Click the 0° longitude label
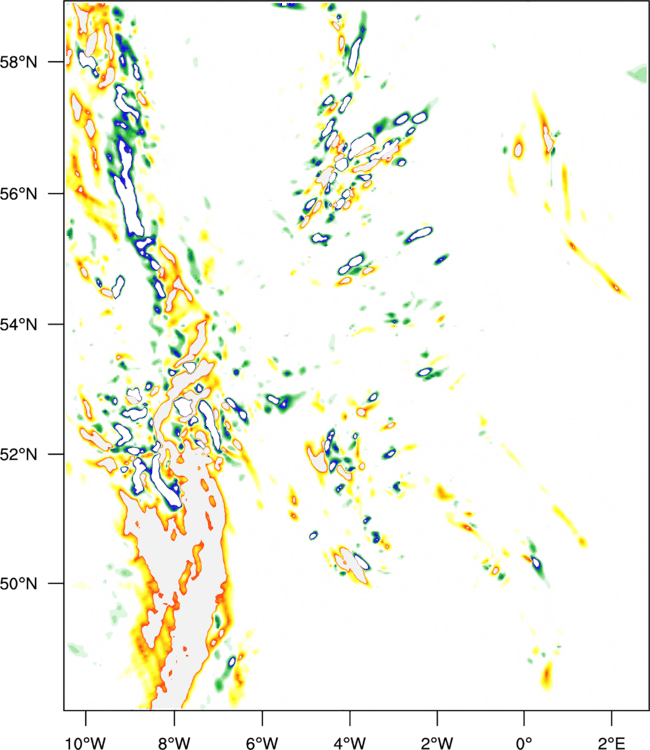 coord(524,743)
